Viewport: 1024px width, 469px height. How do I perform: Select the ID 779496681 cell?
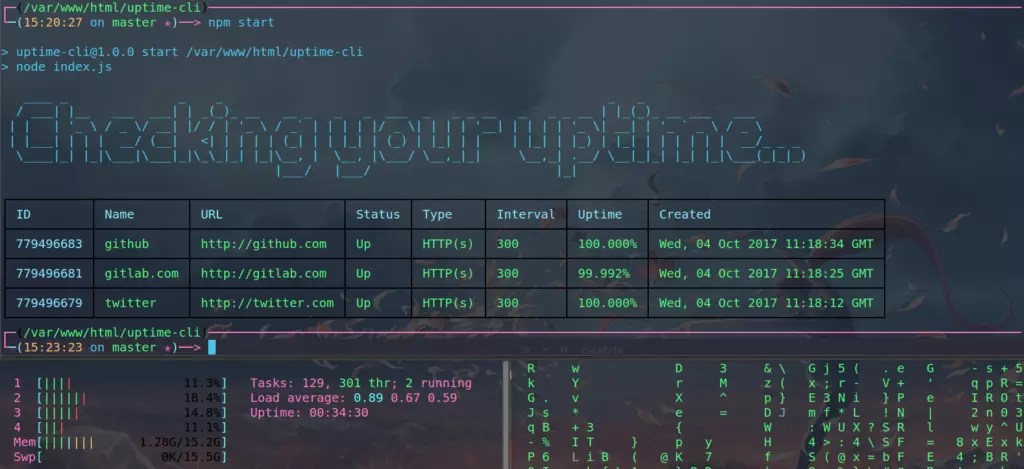point(49,273)
